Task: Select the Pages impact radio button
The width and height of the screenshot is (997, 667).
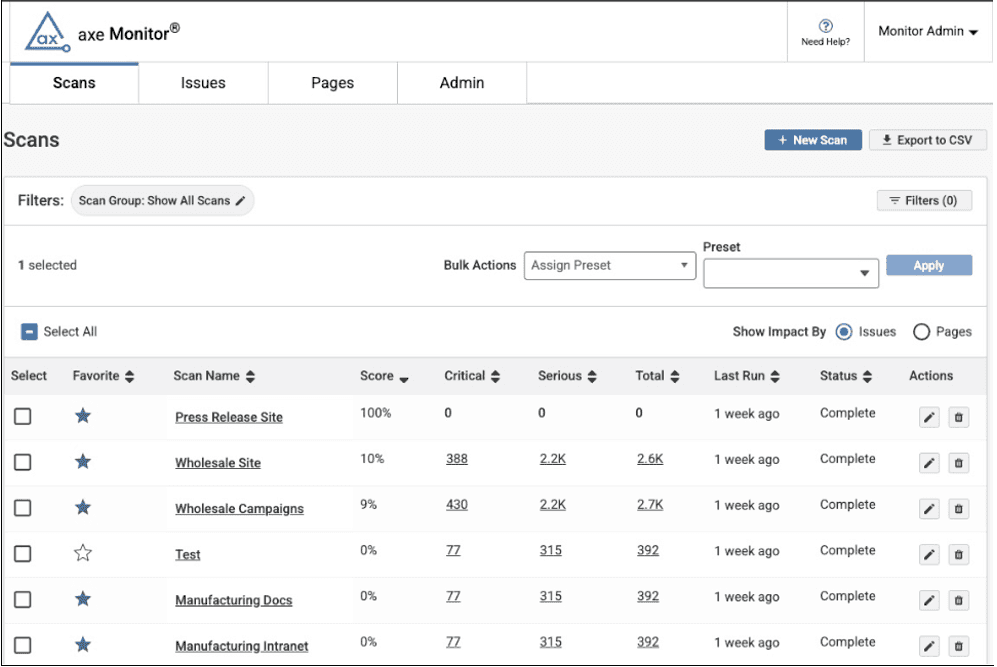Action: click(921, 332)
